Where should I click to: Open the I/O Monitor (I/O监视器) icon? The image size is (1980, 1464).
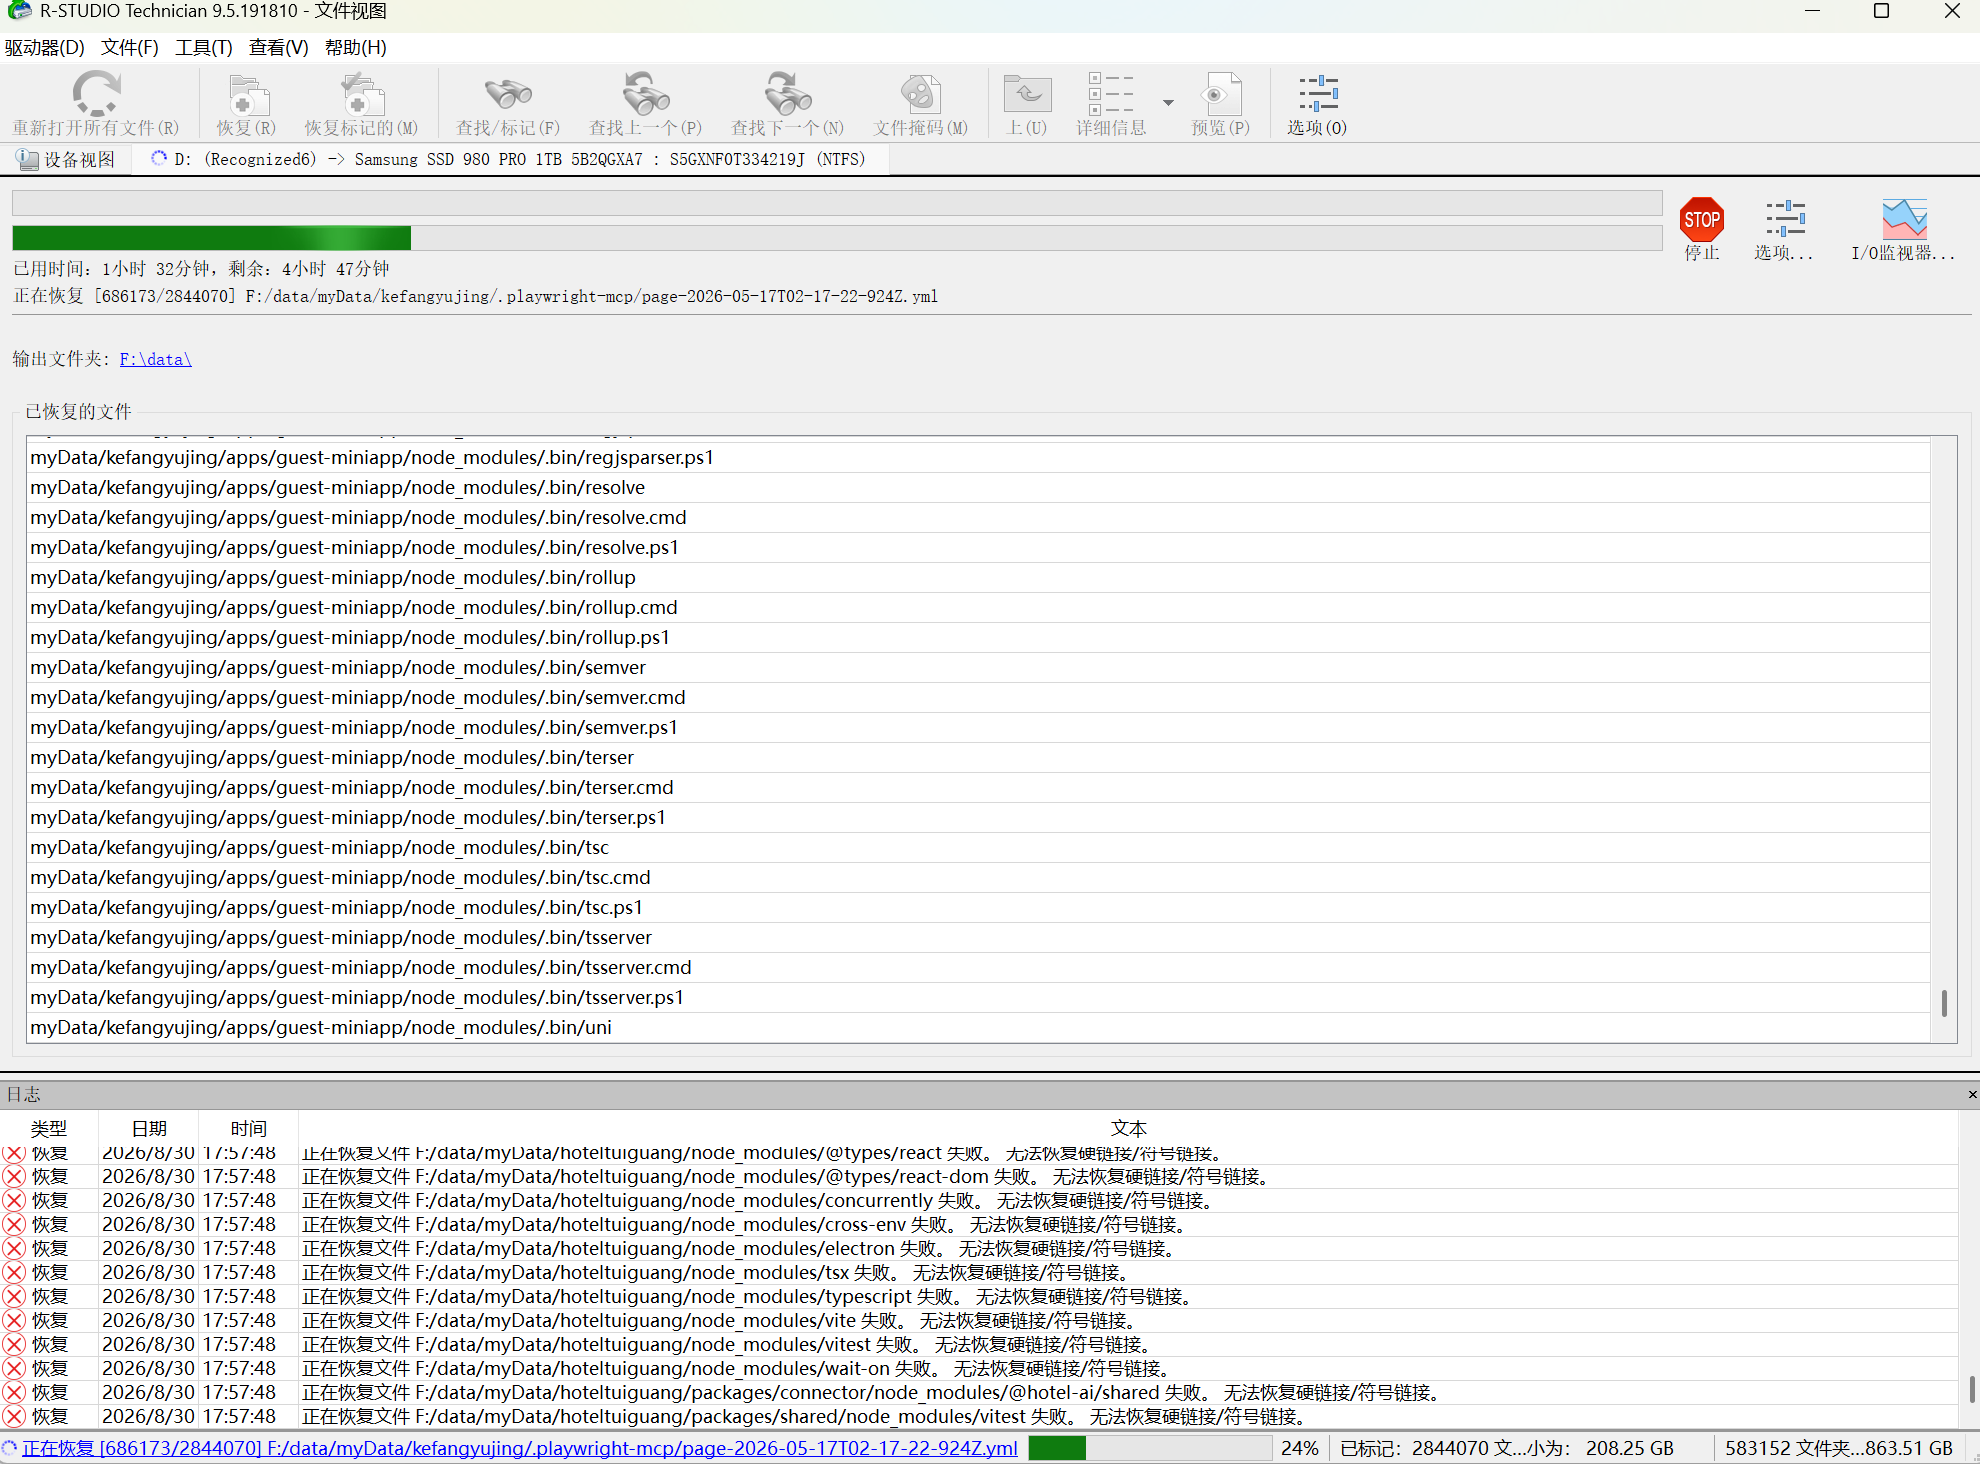[x=1904, y=219]
